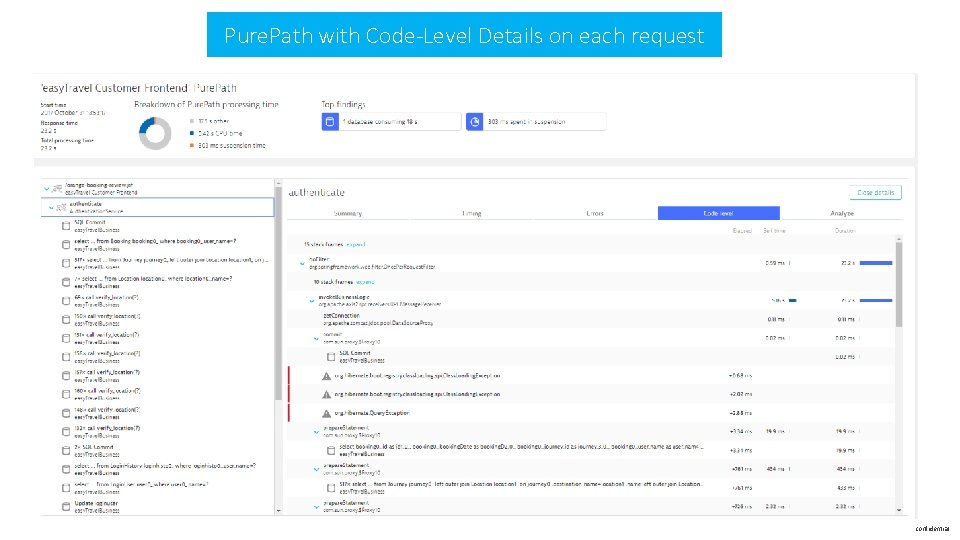Screen dimensions: 960x540
Task: Click warning icon of ClassLoadingException at +0.68 ms
Action: 326,376
